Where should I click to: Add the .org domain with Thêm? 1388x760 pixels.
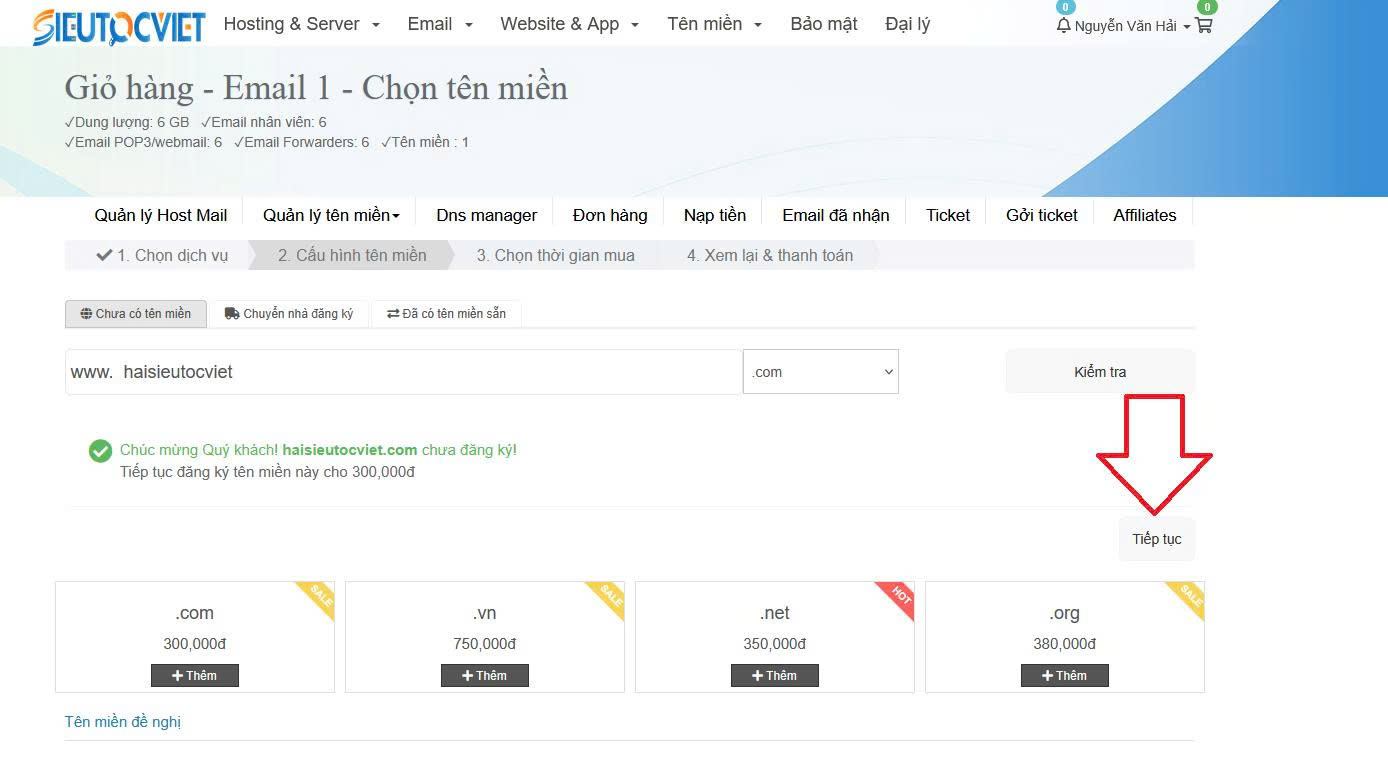pyautogui.click(x=1065, y=676)
